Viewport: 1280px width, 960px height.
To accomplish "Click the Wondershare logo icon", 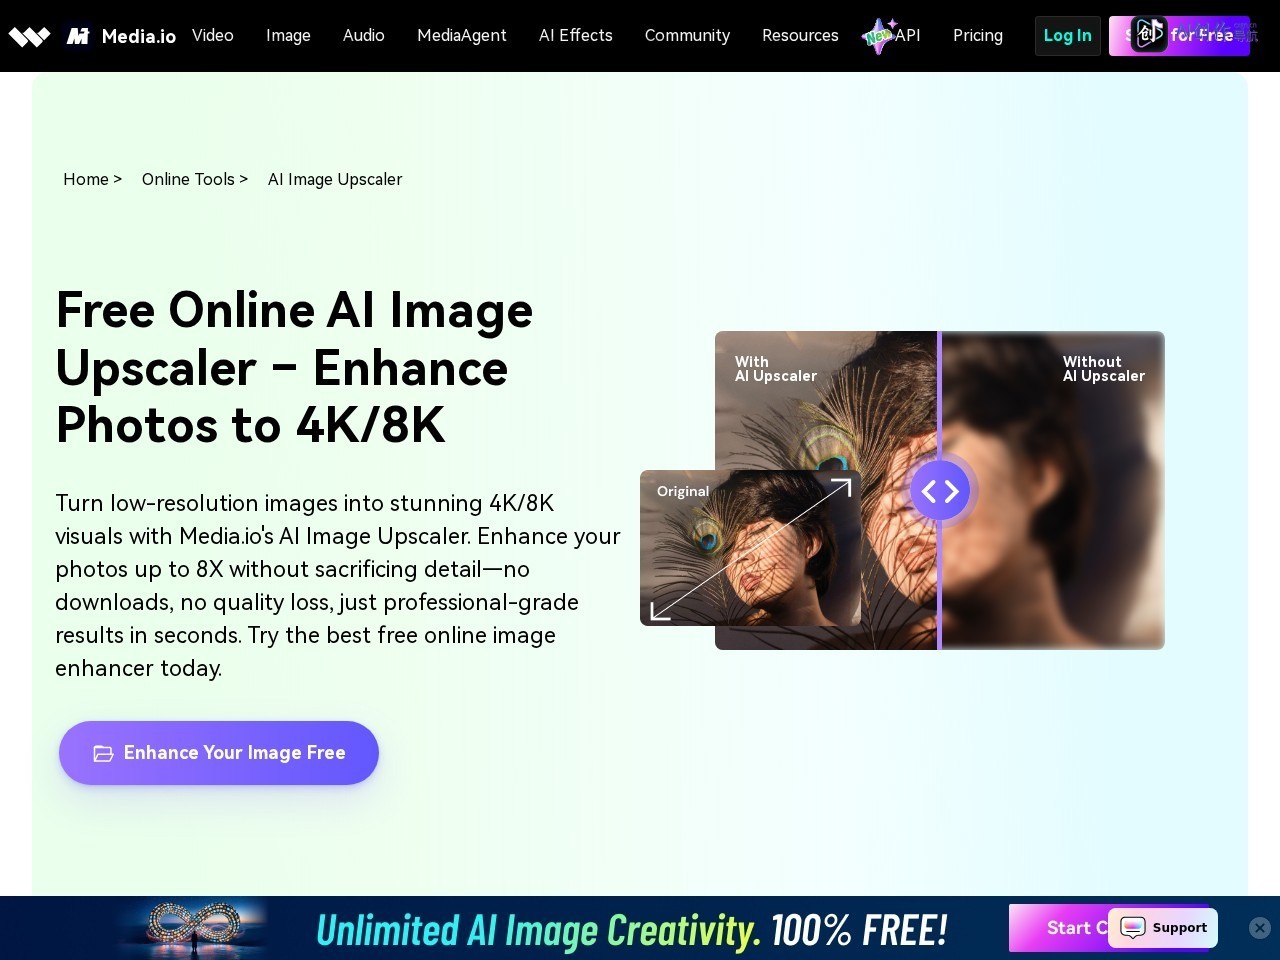I will click(29, 37).
